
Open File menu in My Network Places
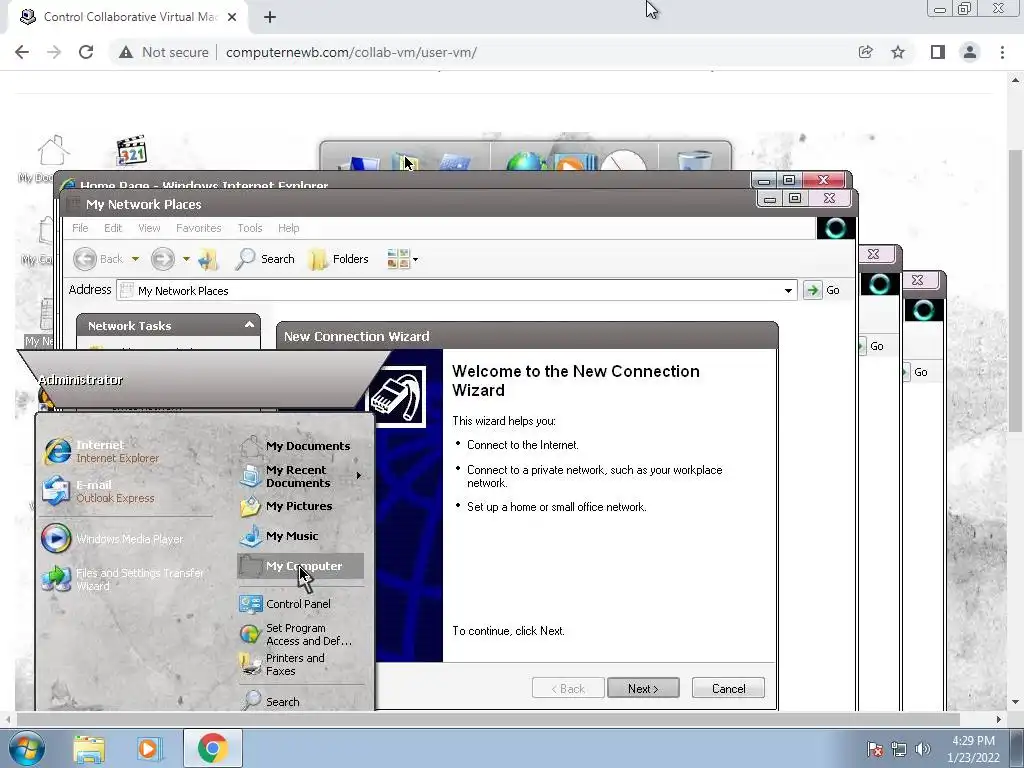(x=80, y=228)
